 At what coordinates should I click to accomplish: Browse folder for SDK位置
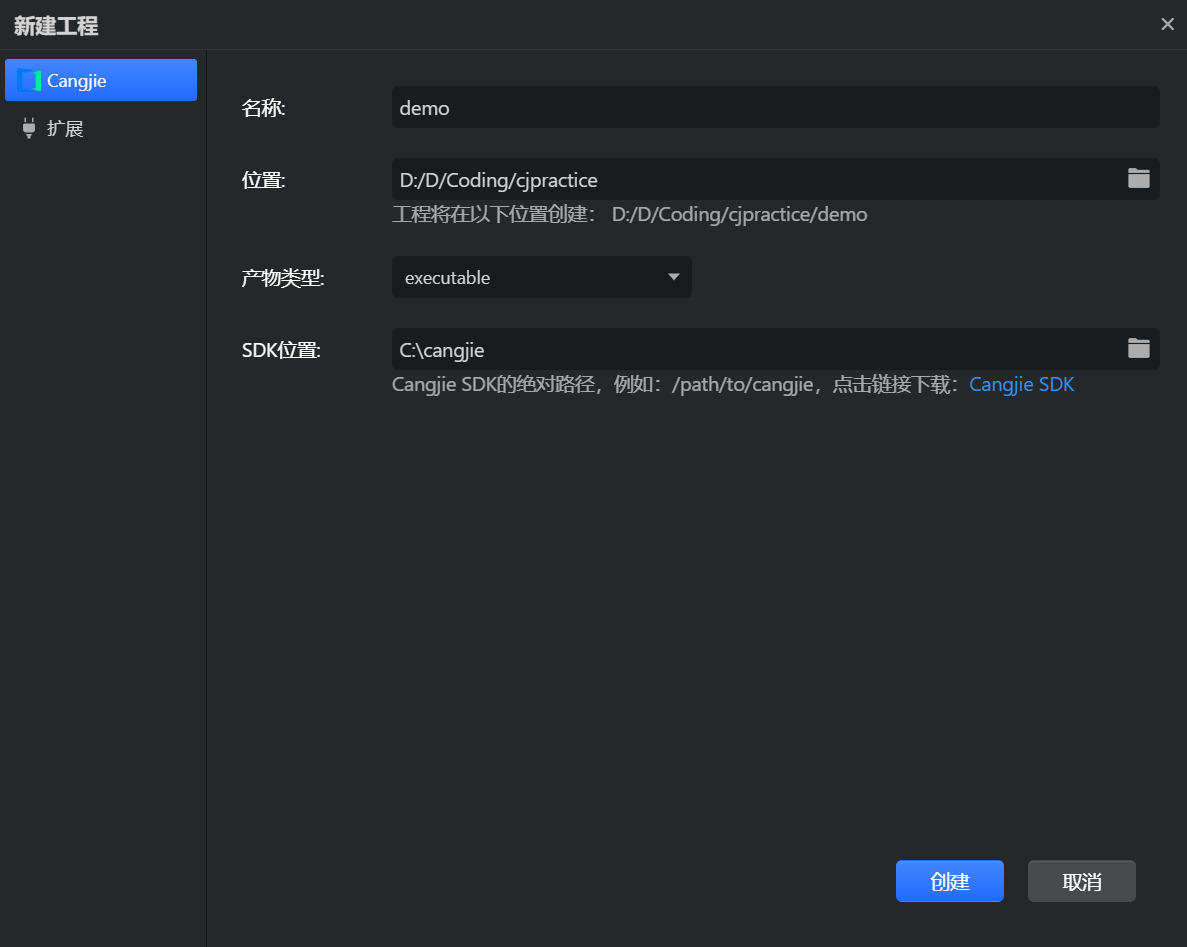(x=1138, y=348)
